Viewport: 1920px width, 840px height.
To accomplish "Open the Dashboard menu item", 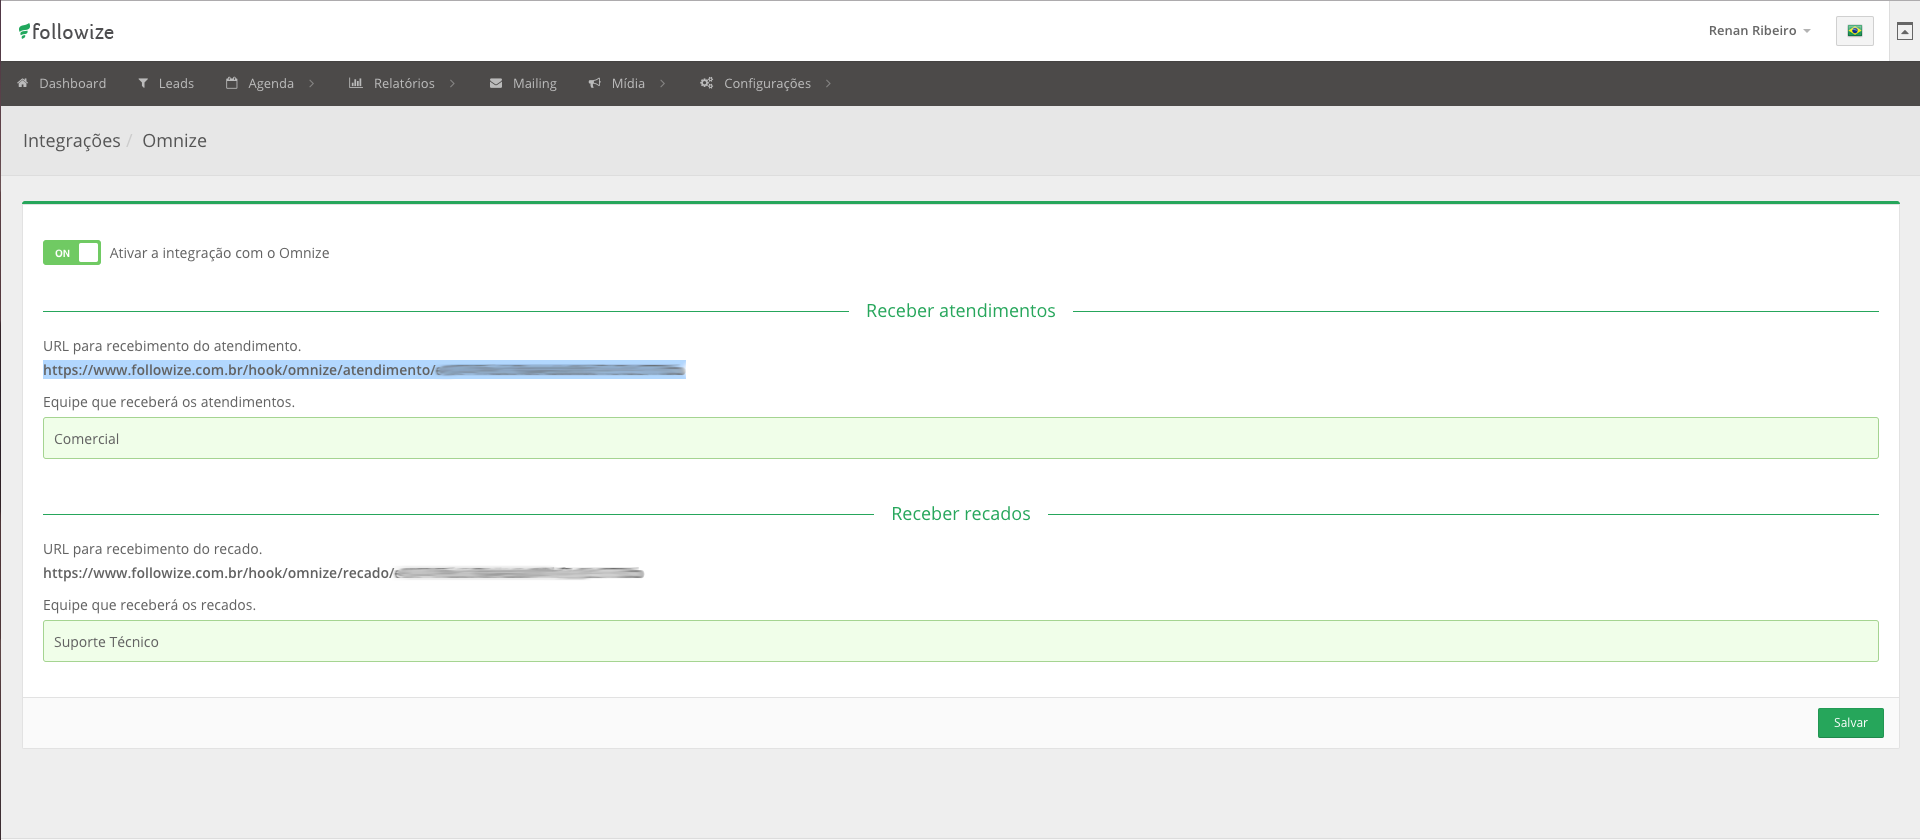I will [x=62, y=83].
